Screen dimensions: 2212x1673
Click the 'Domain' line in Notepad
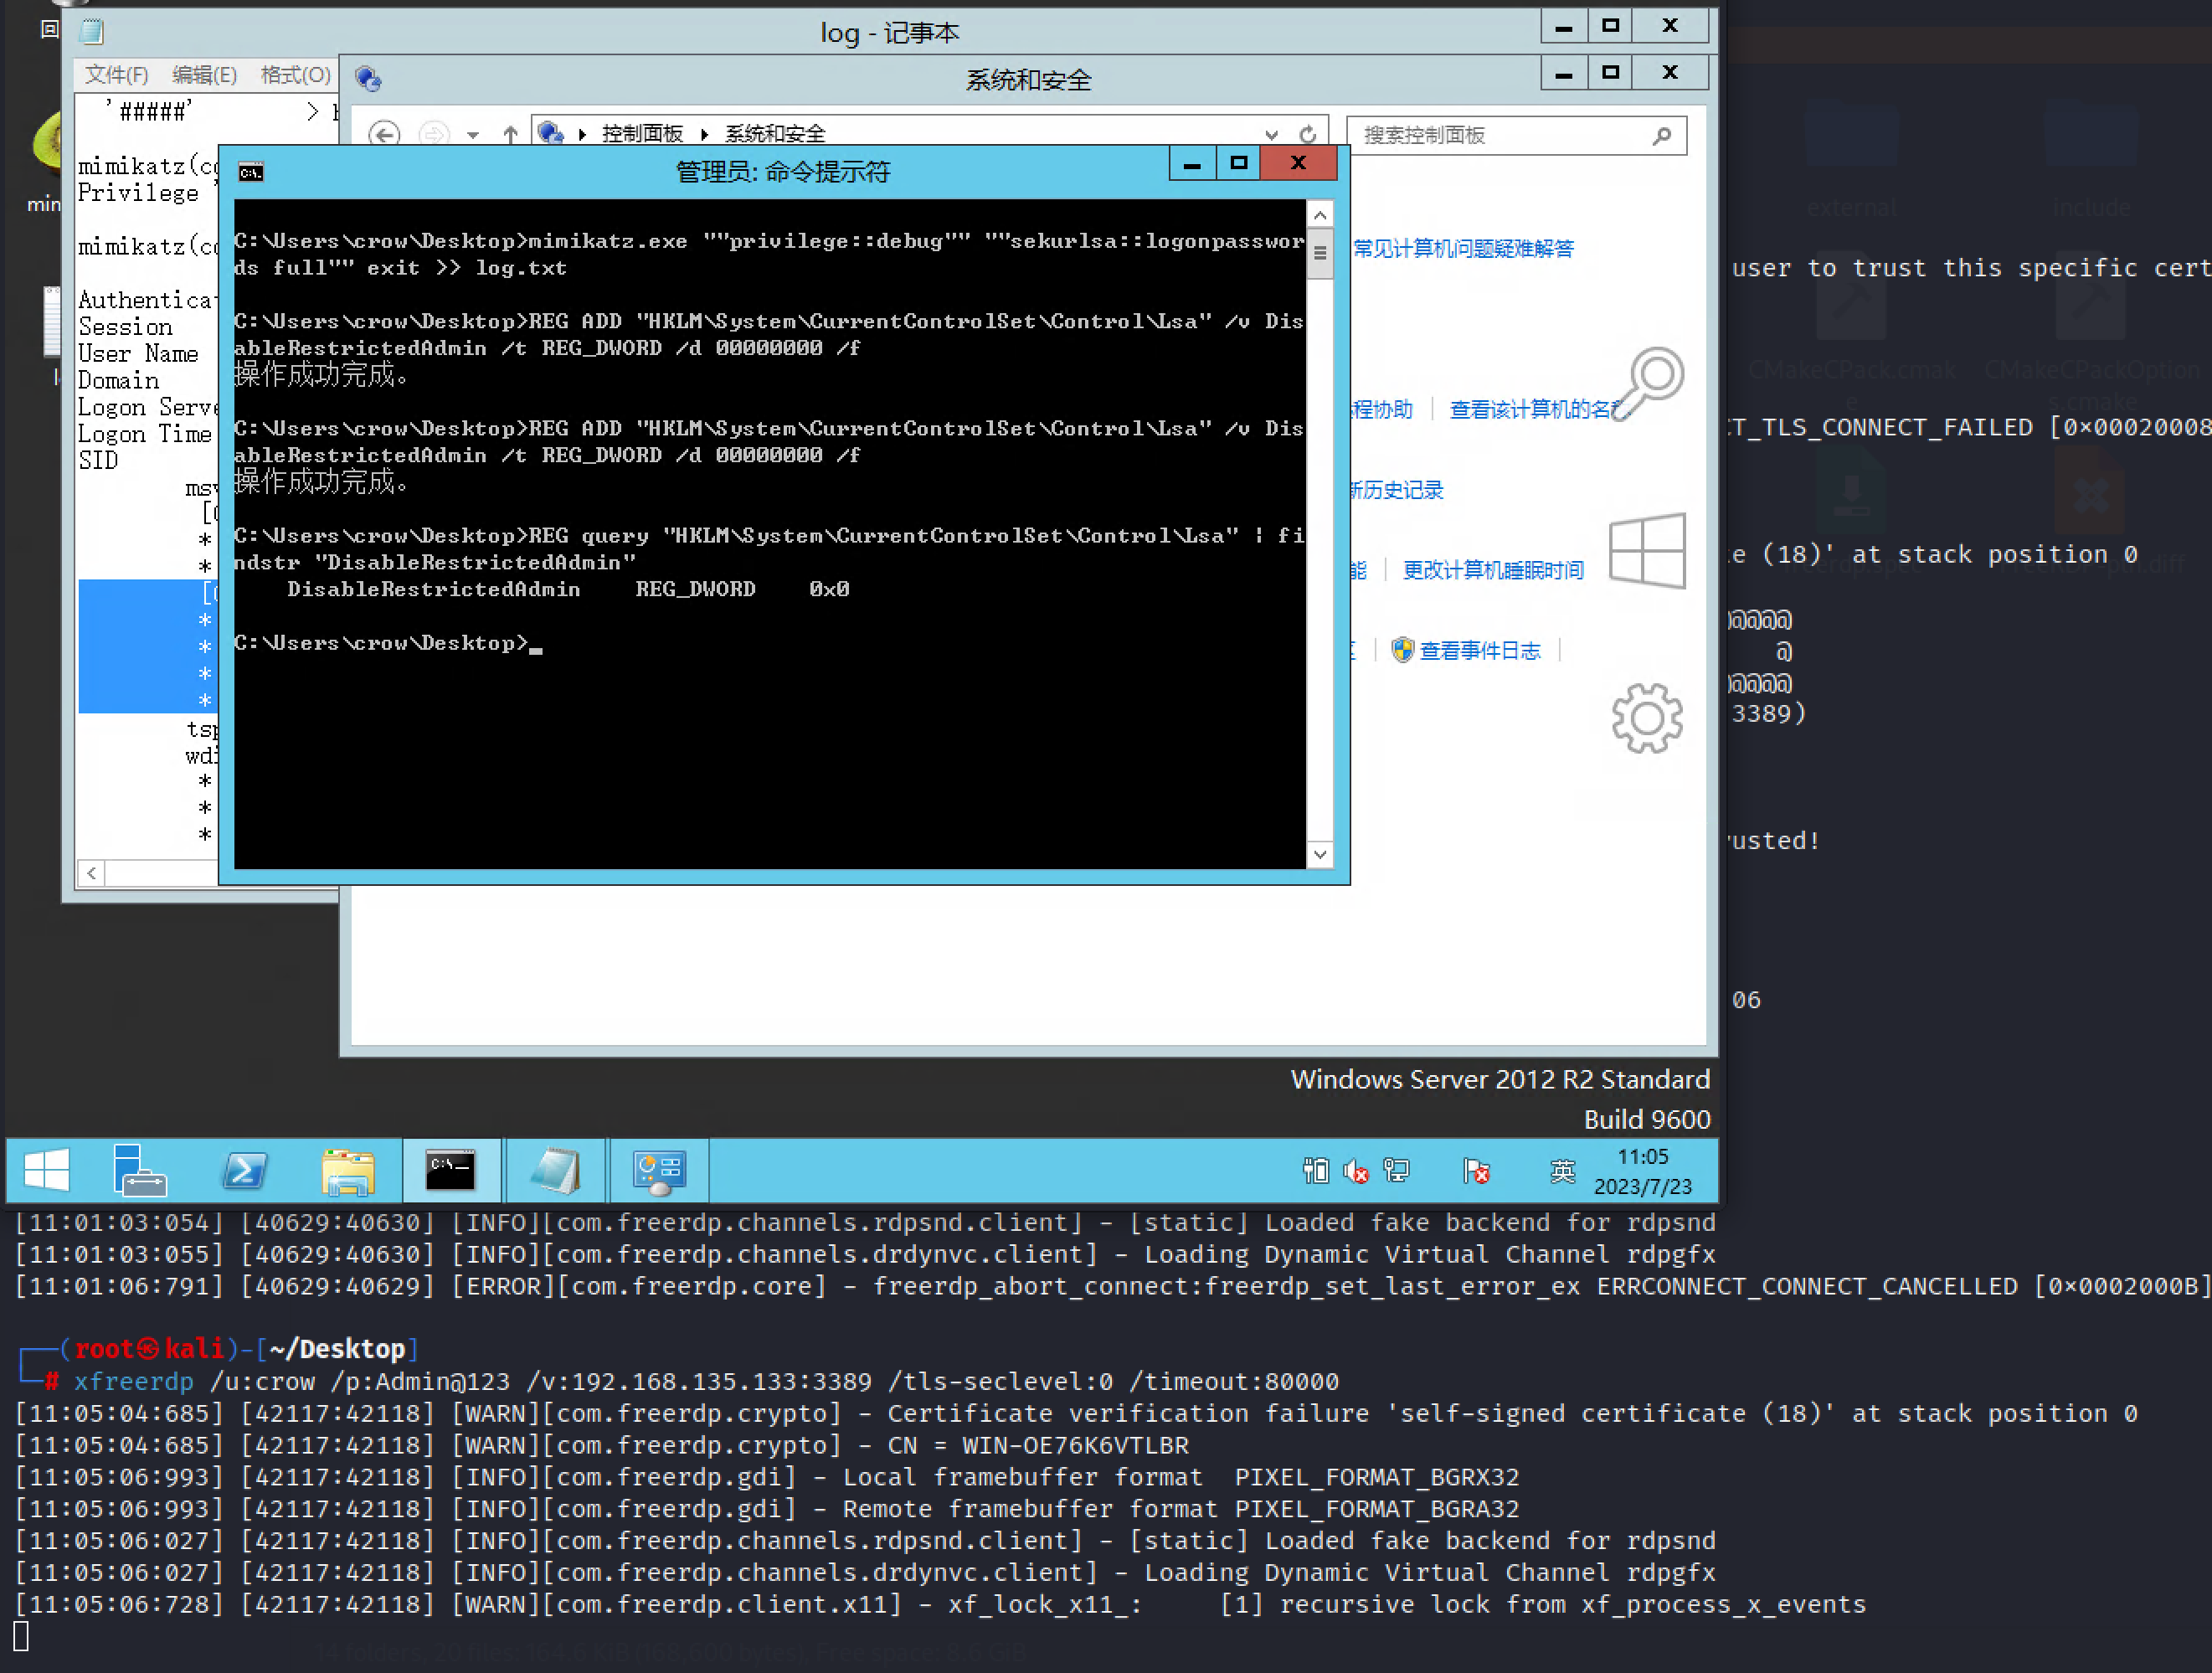(x=119, y=381)
